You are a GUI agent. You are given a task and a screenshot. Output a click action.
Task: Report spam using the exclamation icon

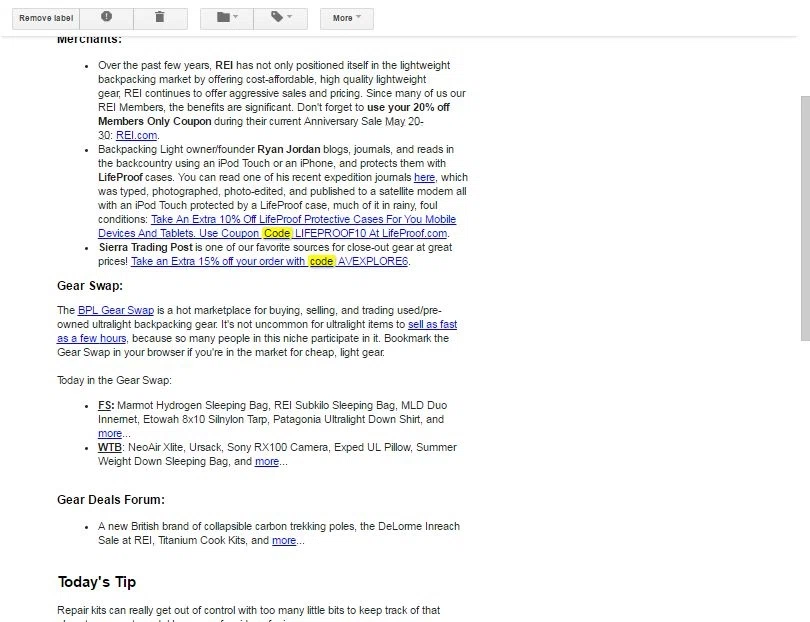coord(106,18)
